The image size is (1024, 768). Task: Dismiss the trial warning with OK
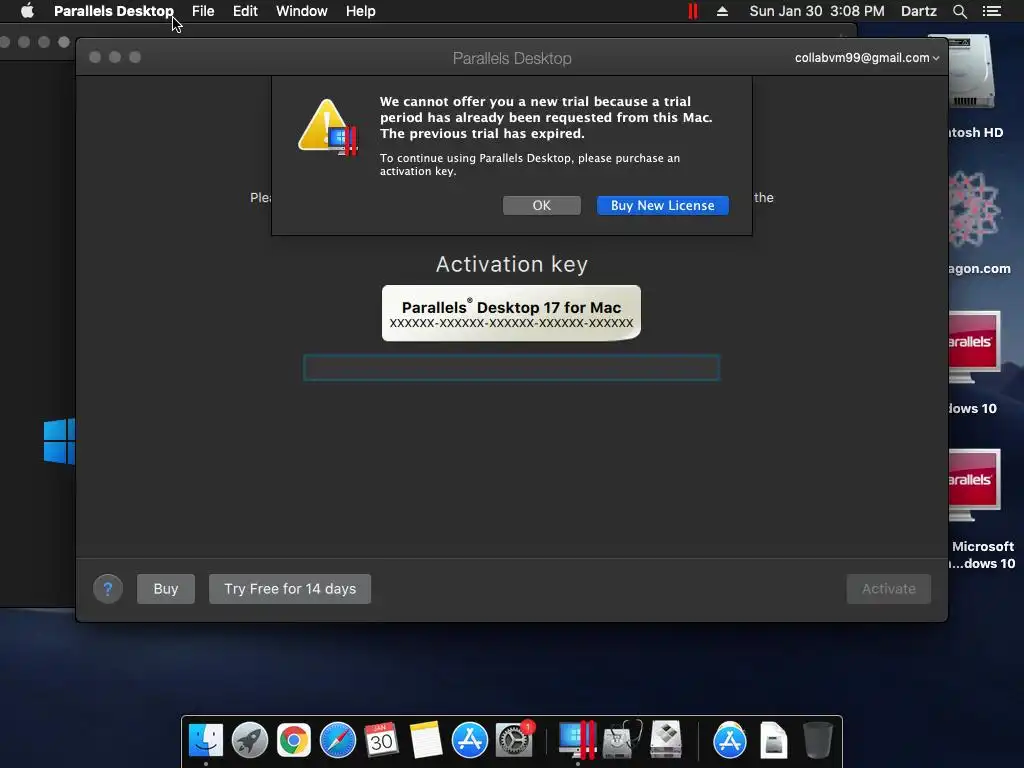point(541,205)
